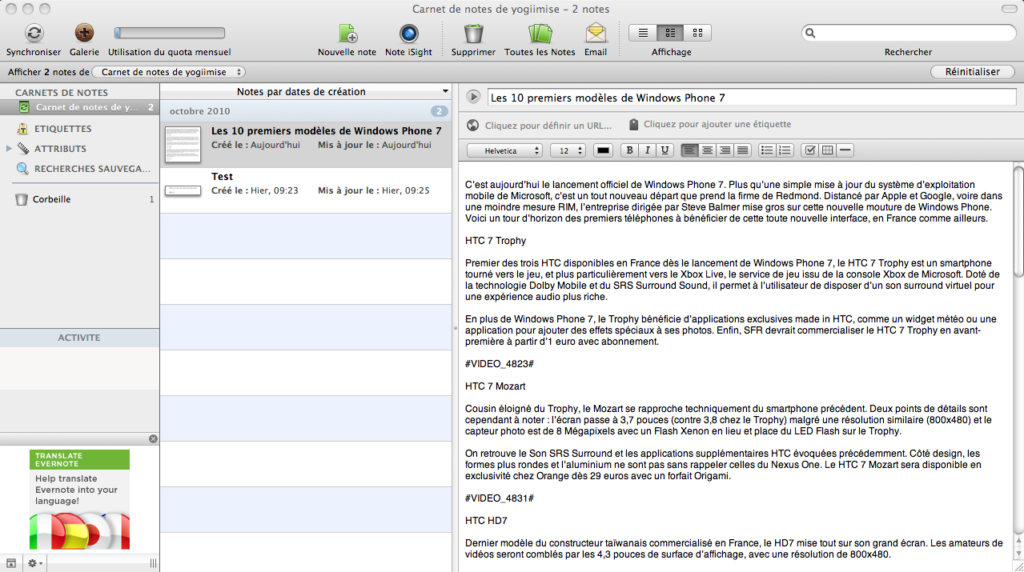Image resolution: width=1024 pixels, height=572 pixels.
Task: Click Cliquez pour définir un URL
Action: (x=548, y=125)
